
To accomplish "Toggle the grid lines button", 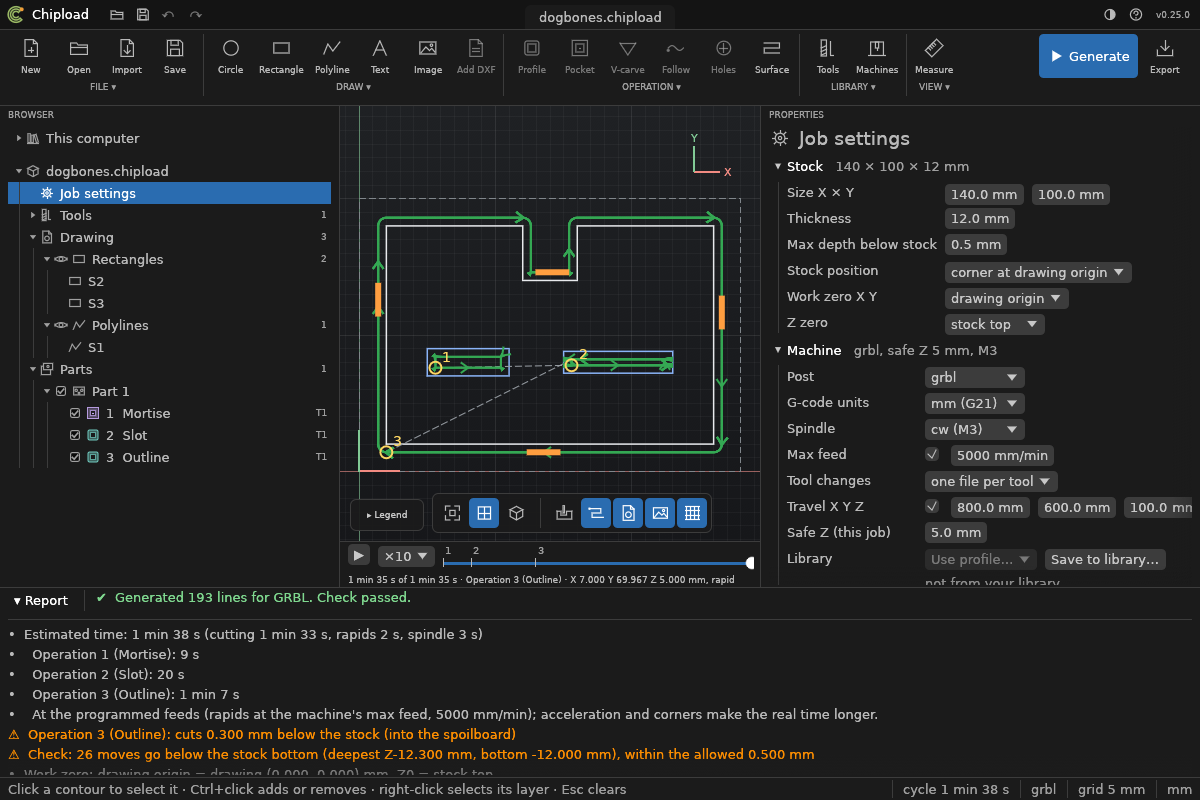I will coord(692,513).
